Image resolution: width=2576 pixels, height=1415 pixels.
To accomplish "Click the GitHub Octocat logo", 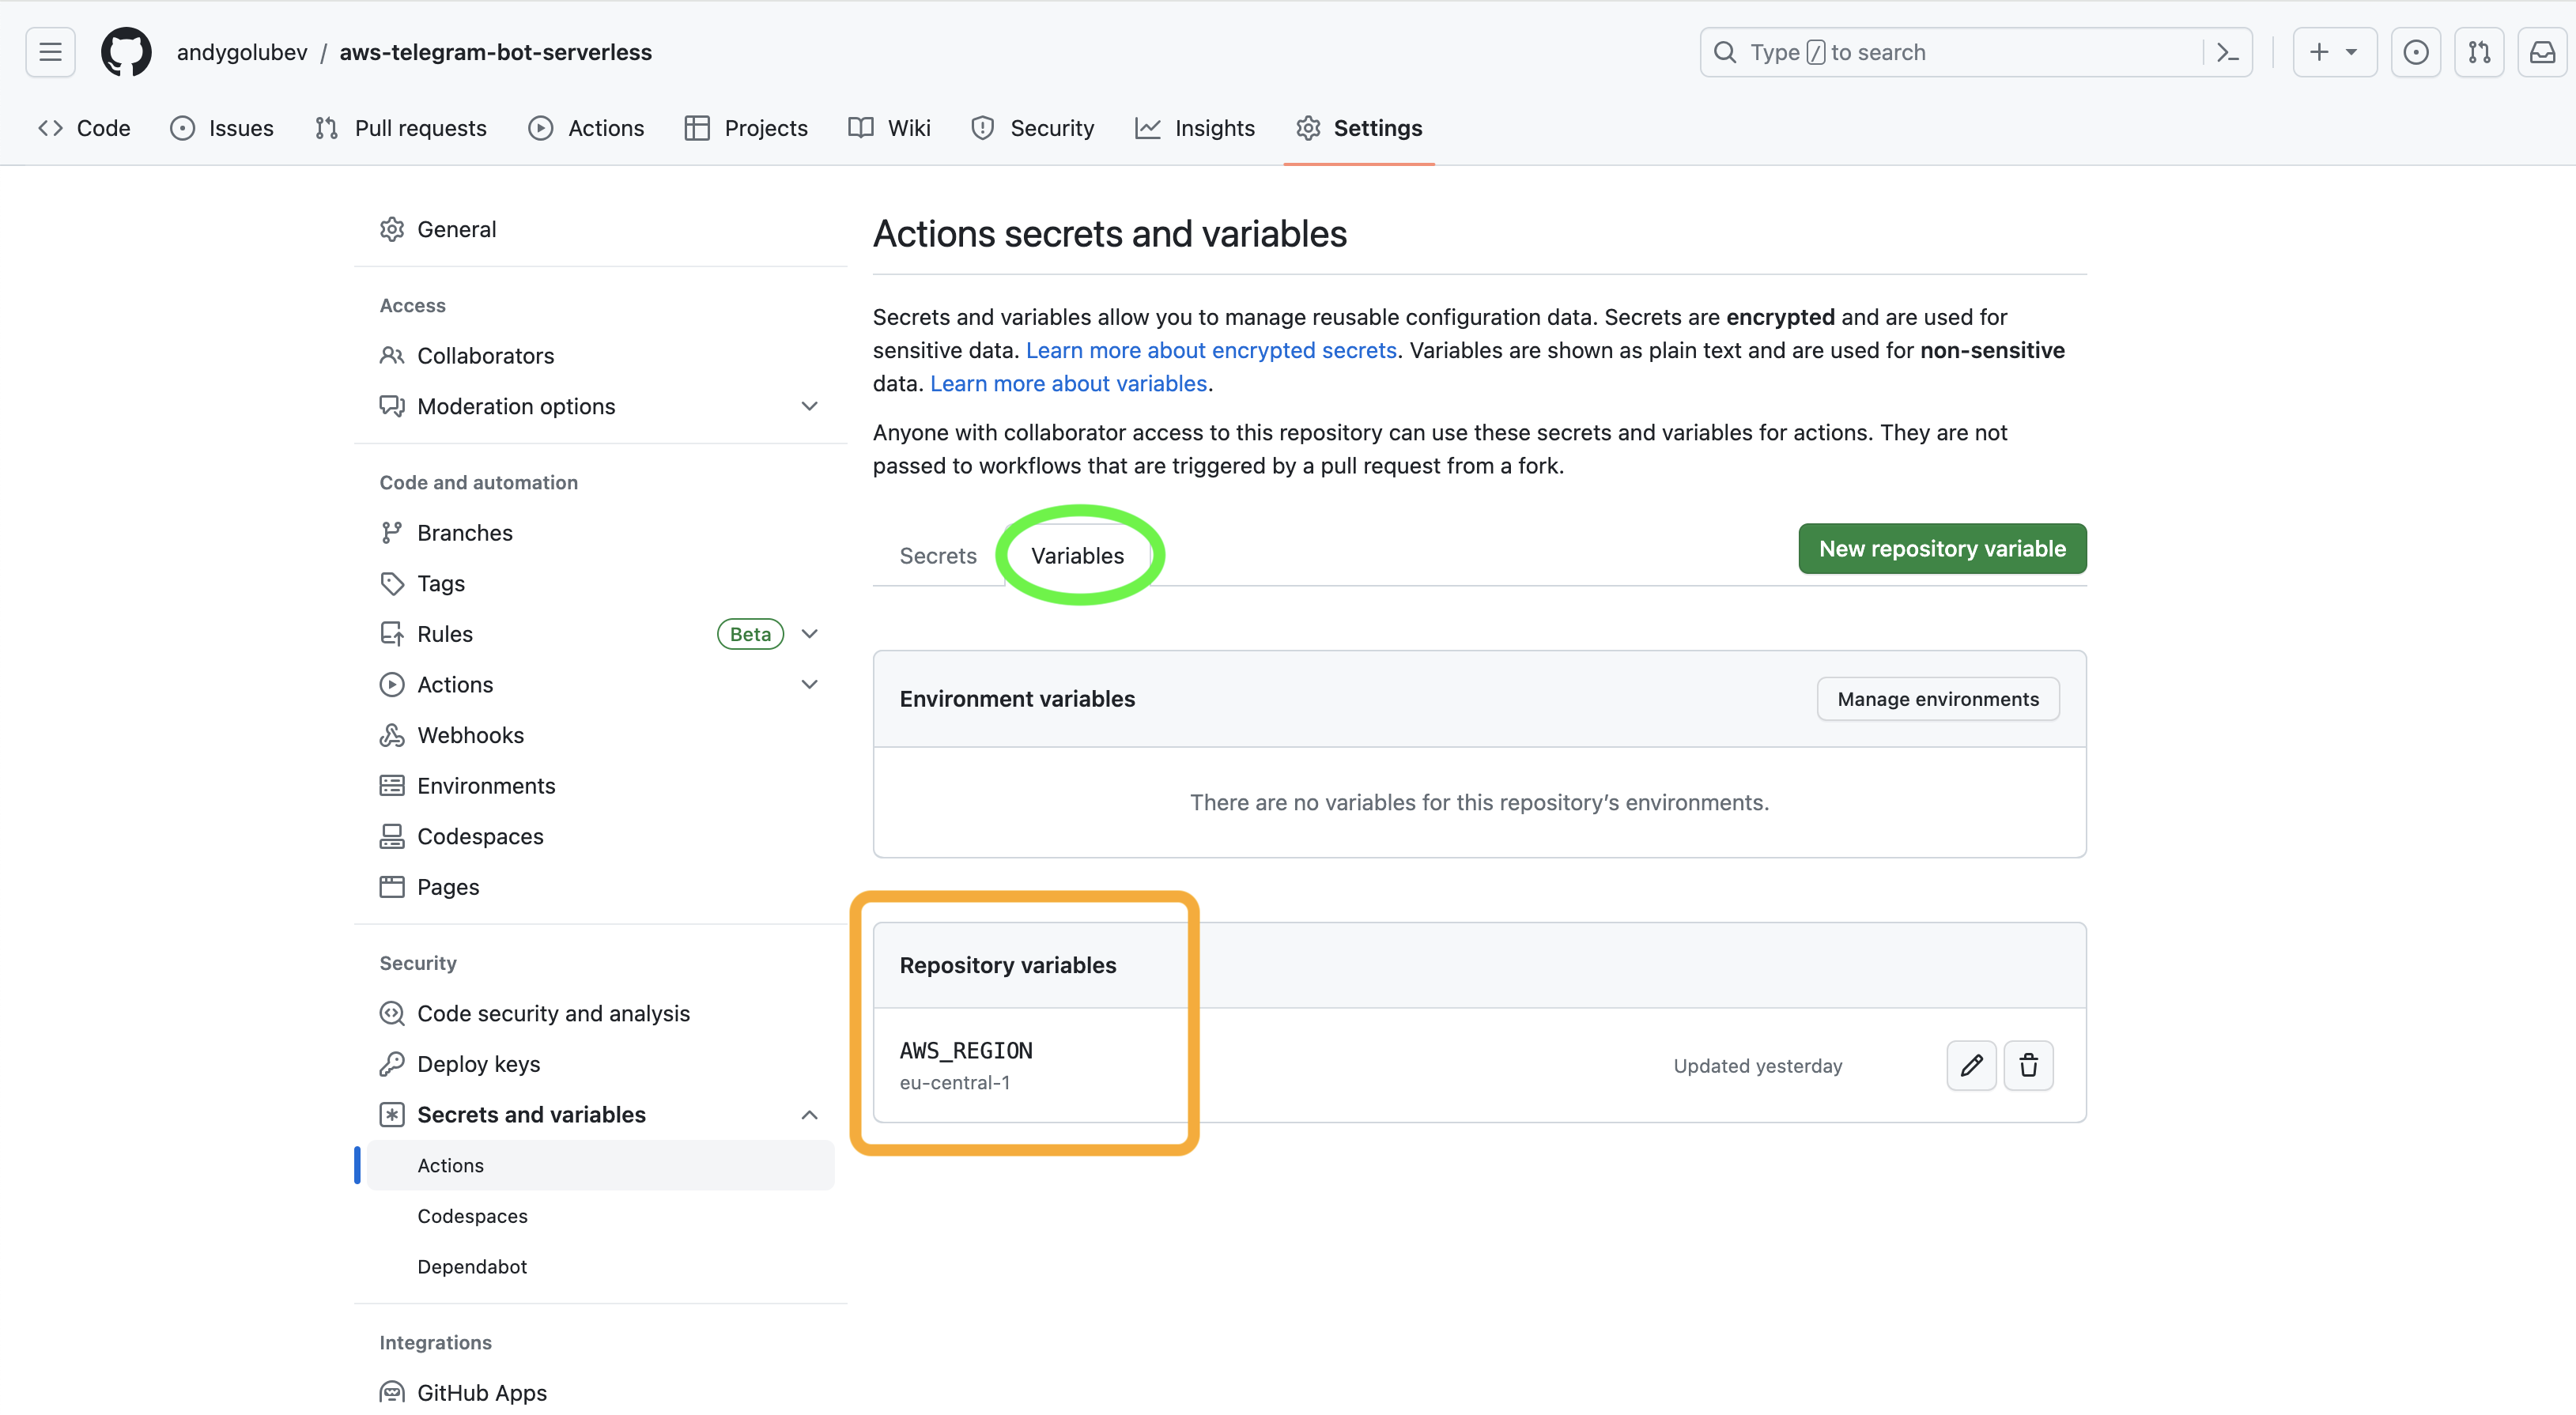I will 126,52.
